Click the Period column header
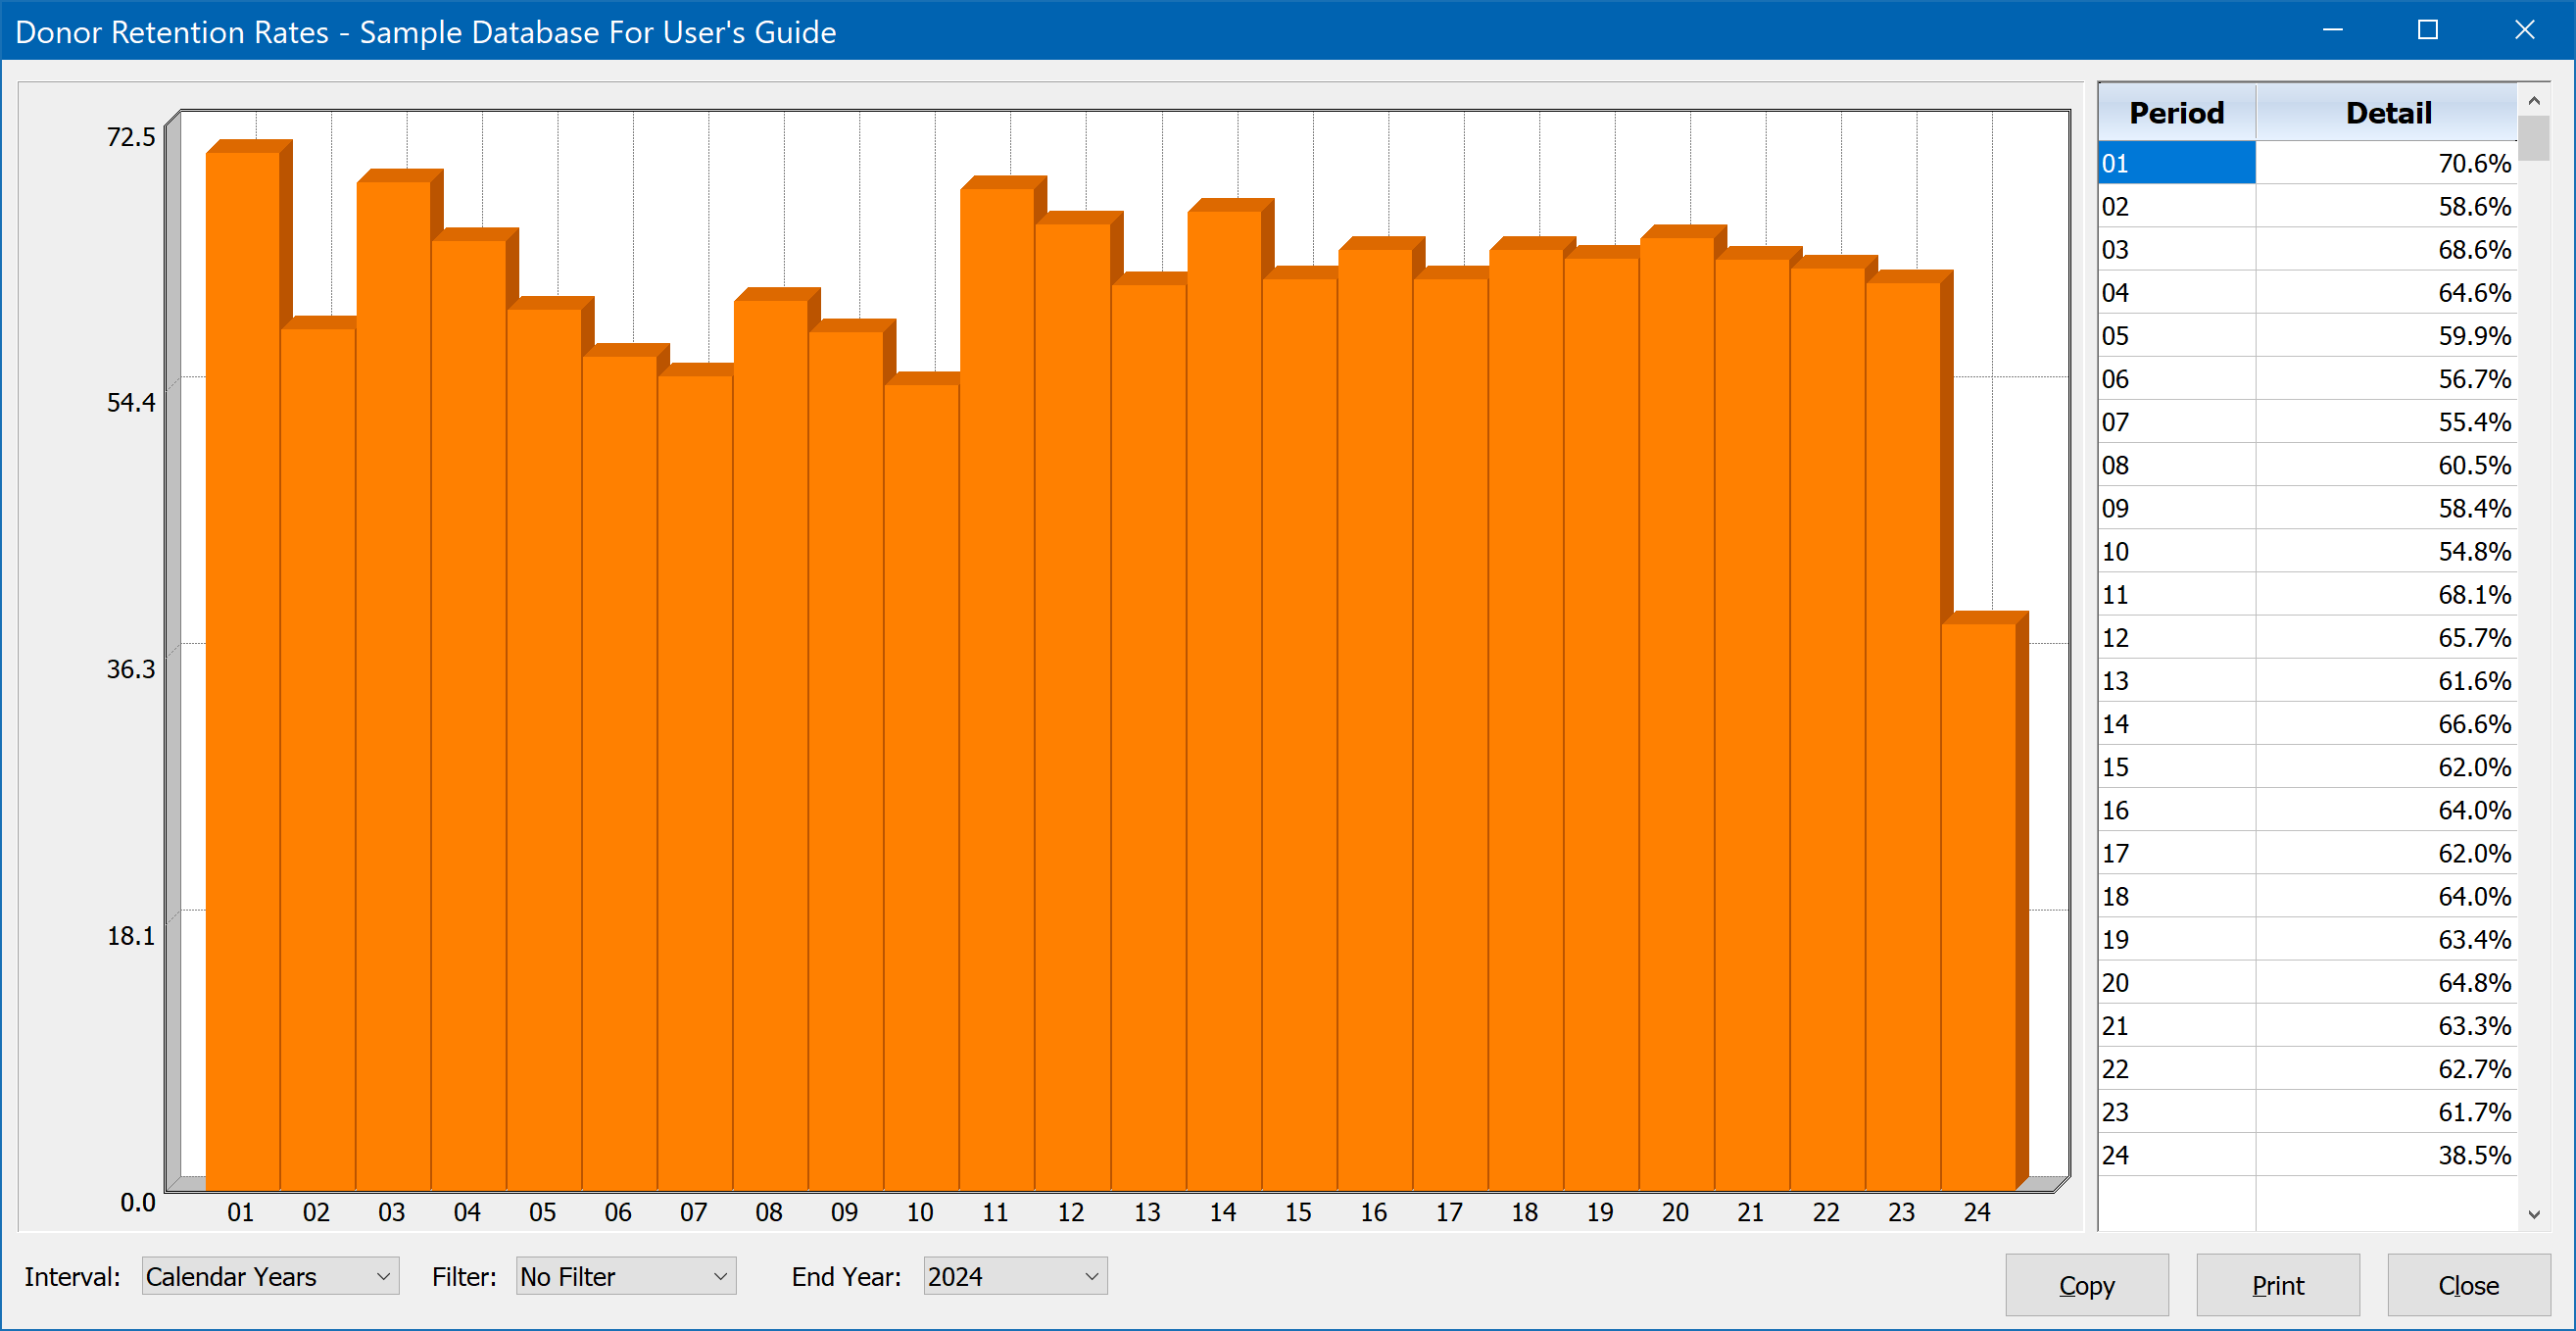Screen dimensions: 2576x1331 pyautogui.click(x=2177, y=112)
